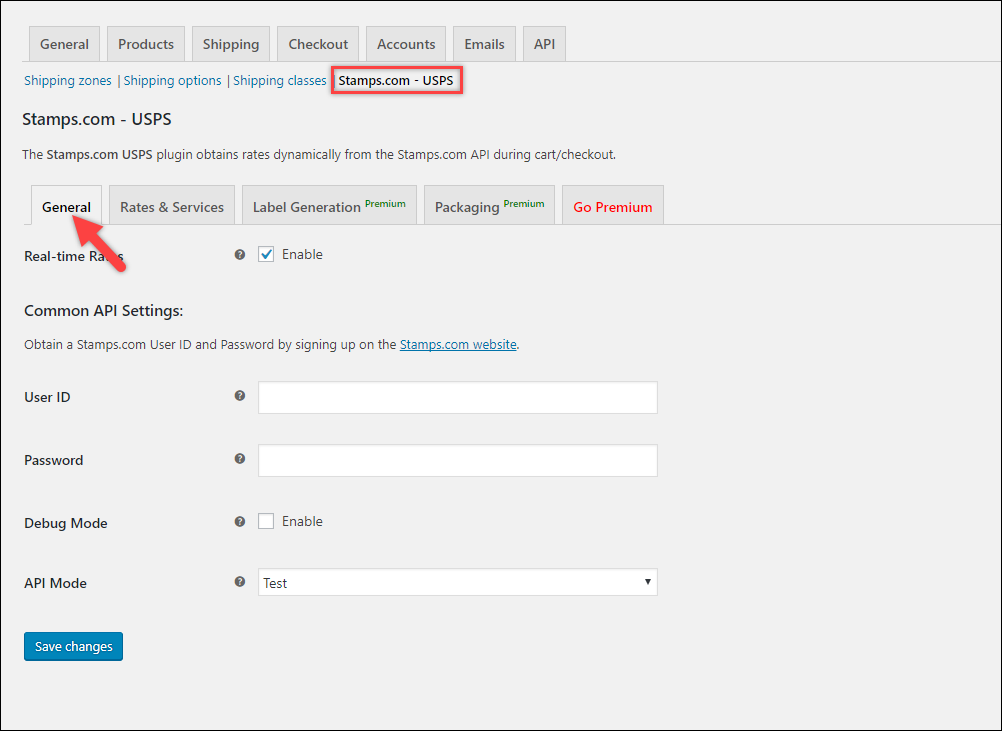Go to Shipping options link
Viewport: 1002px width, 731px height.
173,81
